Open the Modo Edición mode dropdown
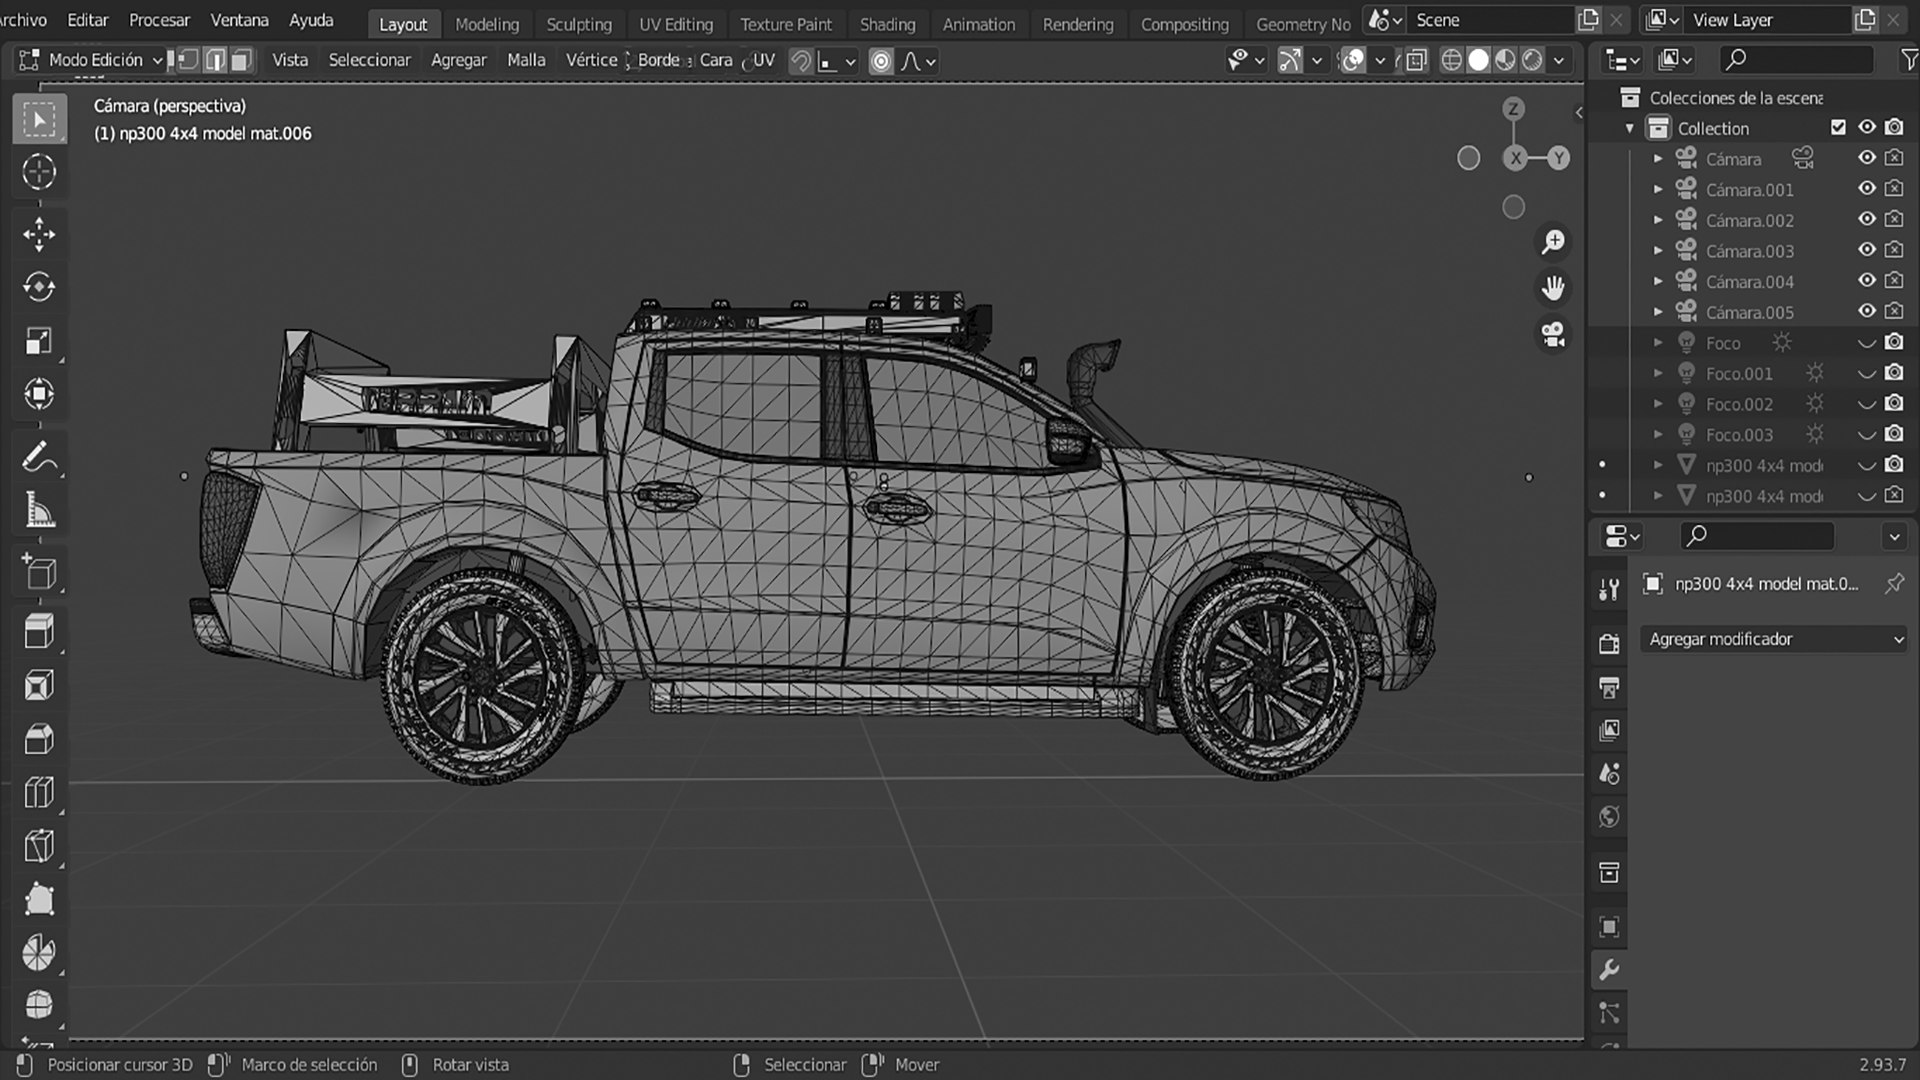 [91, 60]
